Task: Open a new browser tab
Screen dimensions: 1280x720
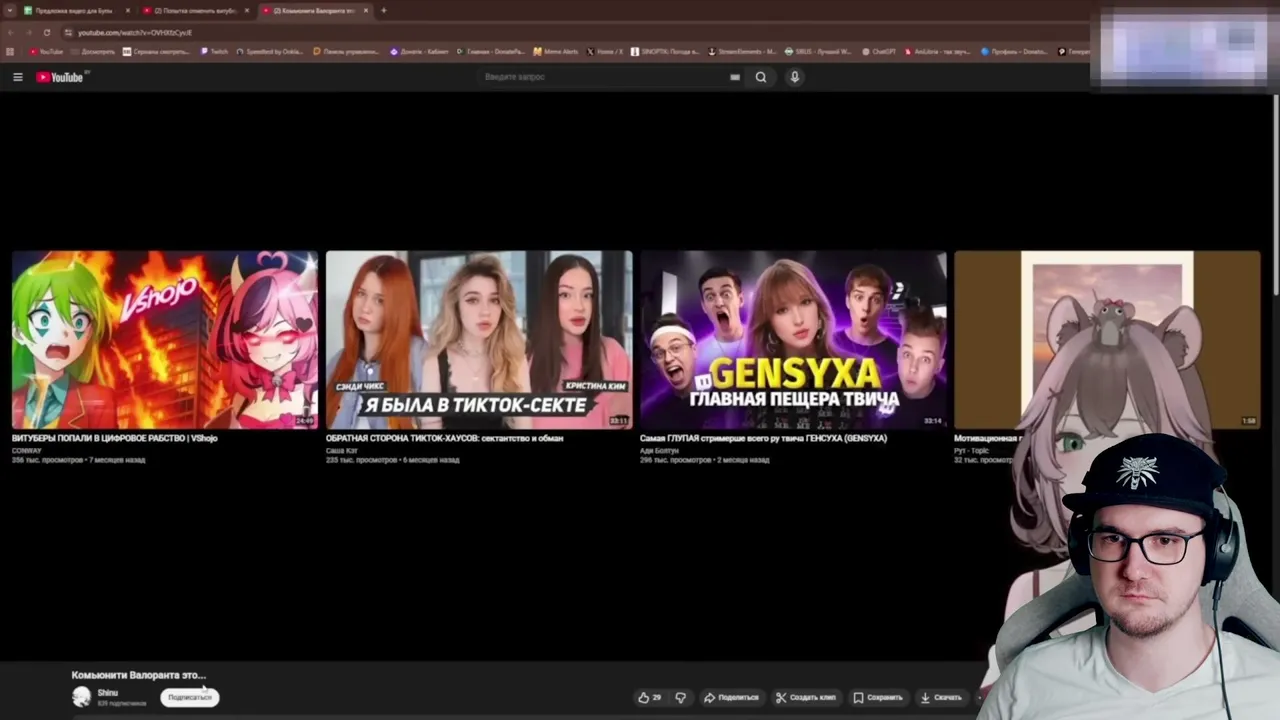Action: tap(384, 10)
